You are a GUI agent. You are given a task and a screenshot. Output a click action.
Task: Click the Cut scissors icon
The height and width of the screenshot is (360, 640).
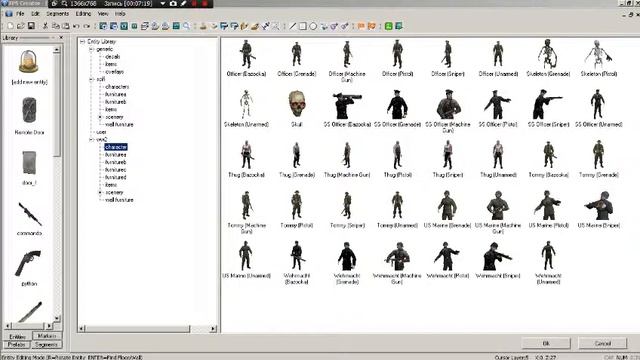coord(45,26)
